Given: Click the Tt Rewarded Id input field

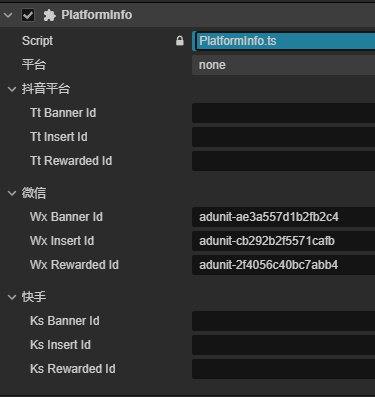Looking at the screenshot, I should [284, 161].
